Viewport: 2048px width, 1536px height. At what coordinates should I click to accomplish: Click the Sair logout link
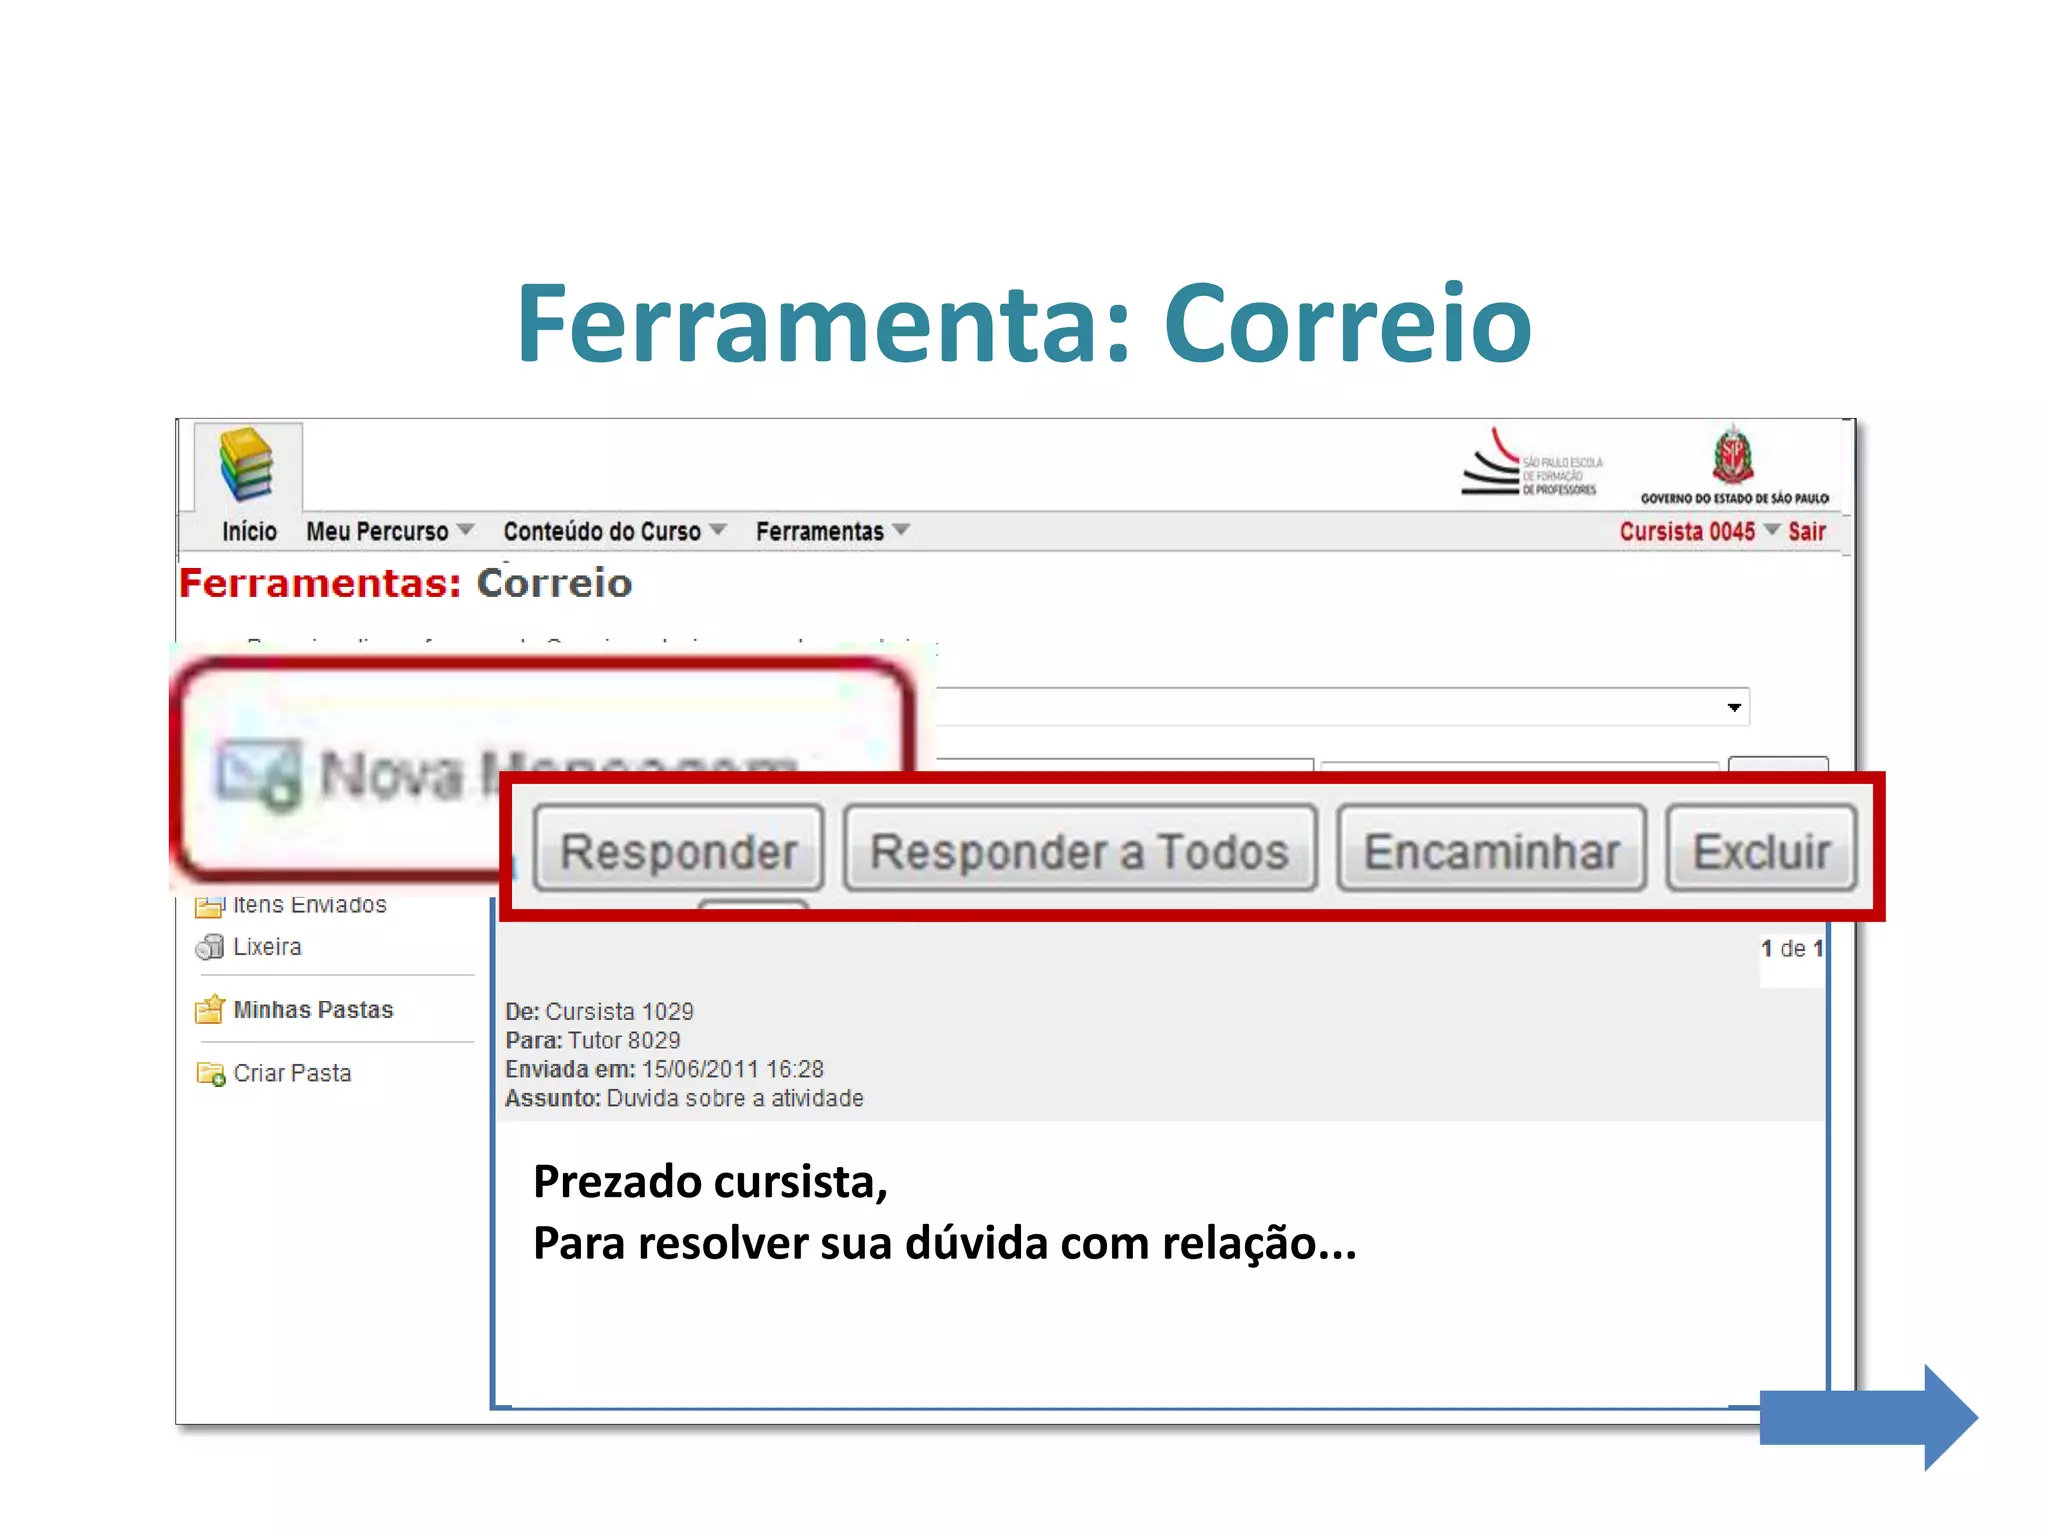[1807, 531]
